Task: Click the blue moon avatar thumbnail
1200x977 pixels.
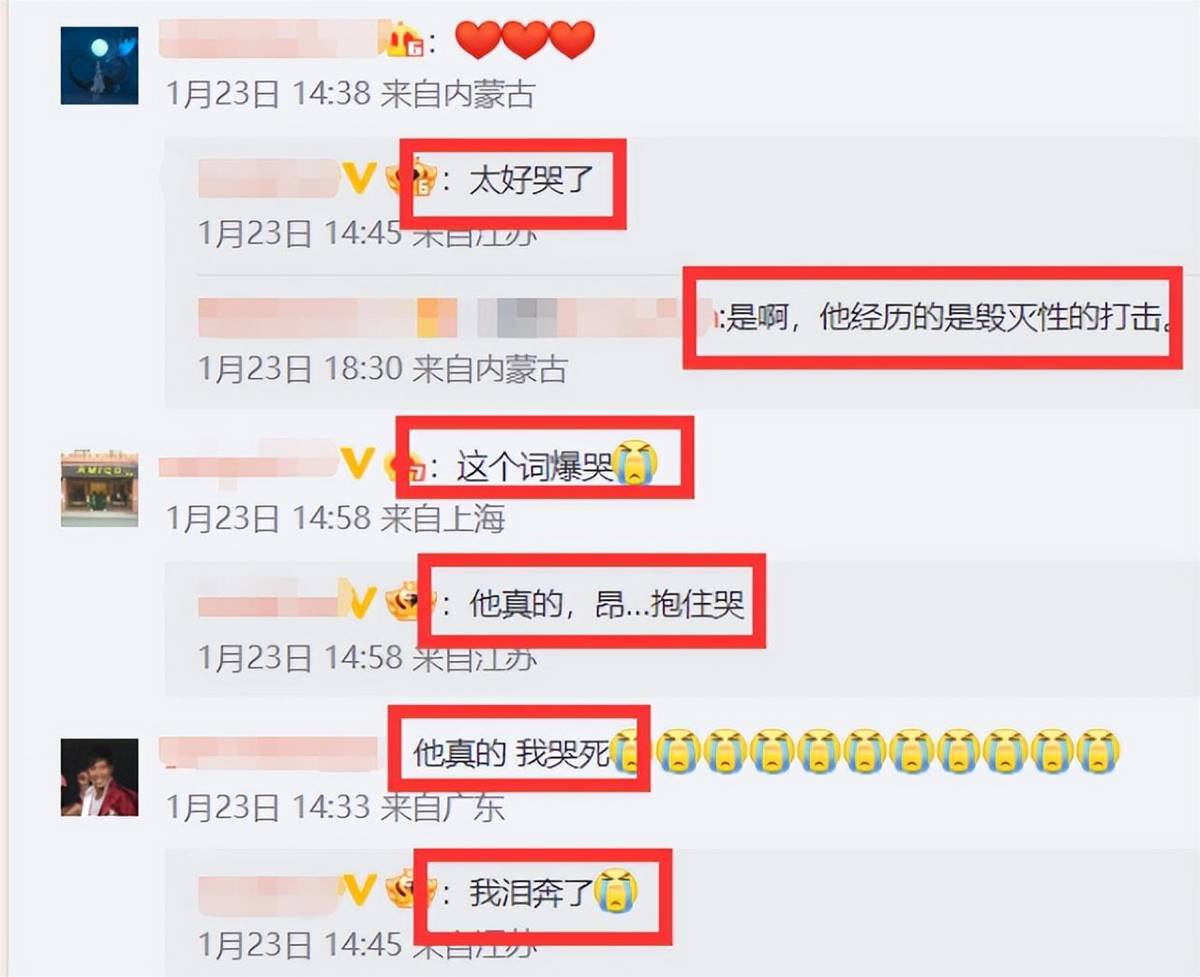Action: pyautogui.click(x=99, y=65)
